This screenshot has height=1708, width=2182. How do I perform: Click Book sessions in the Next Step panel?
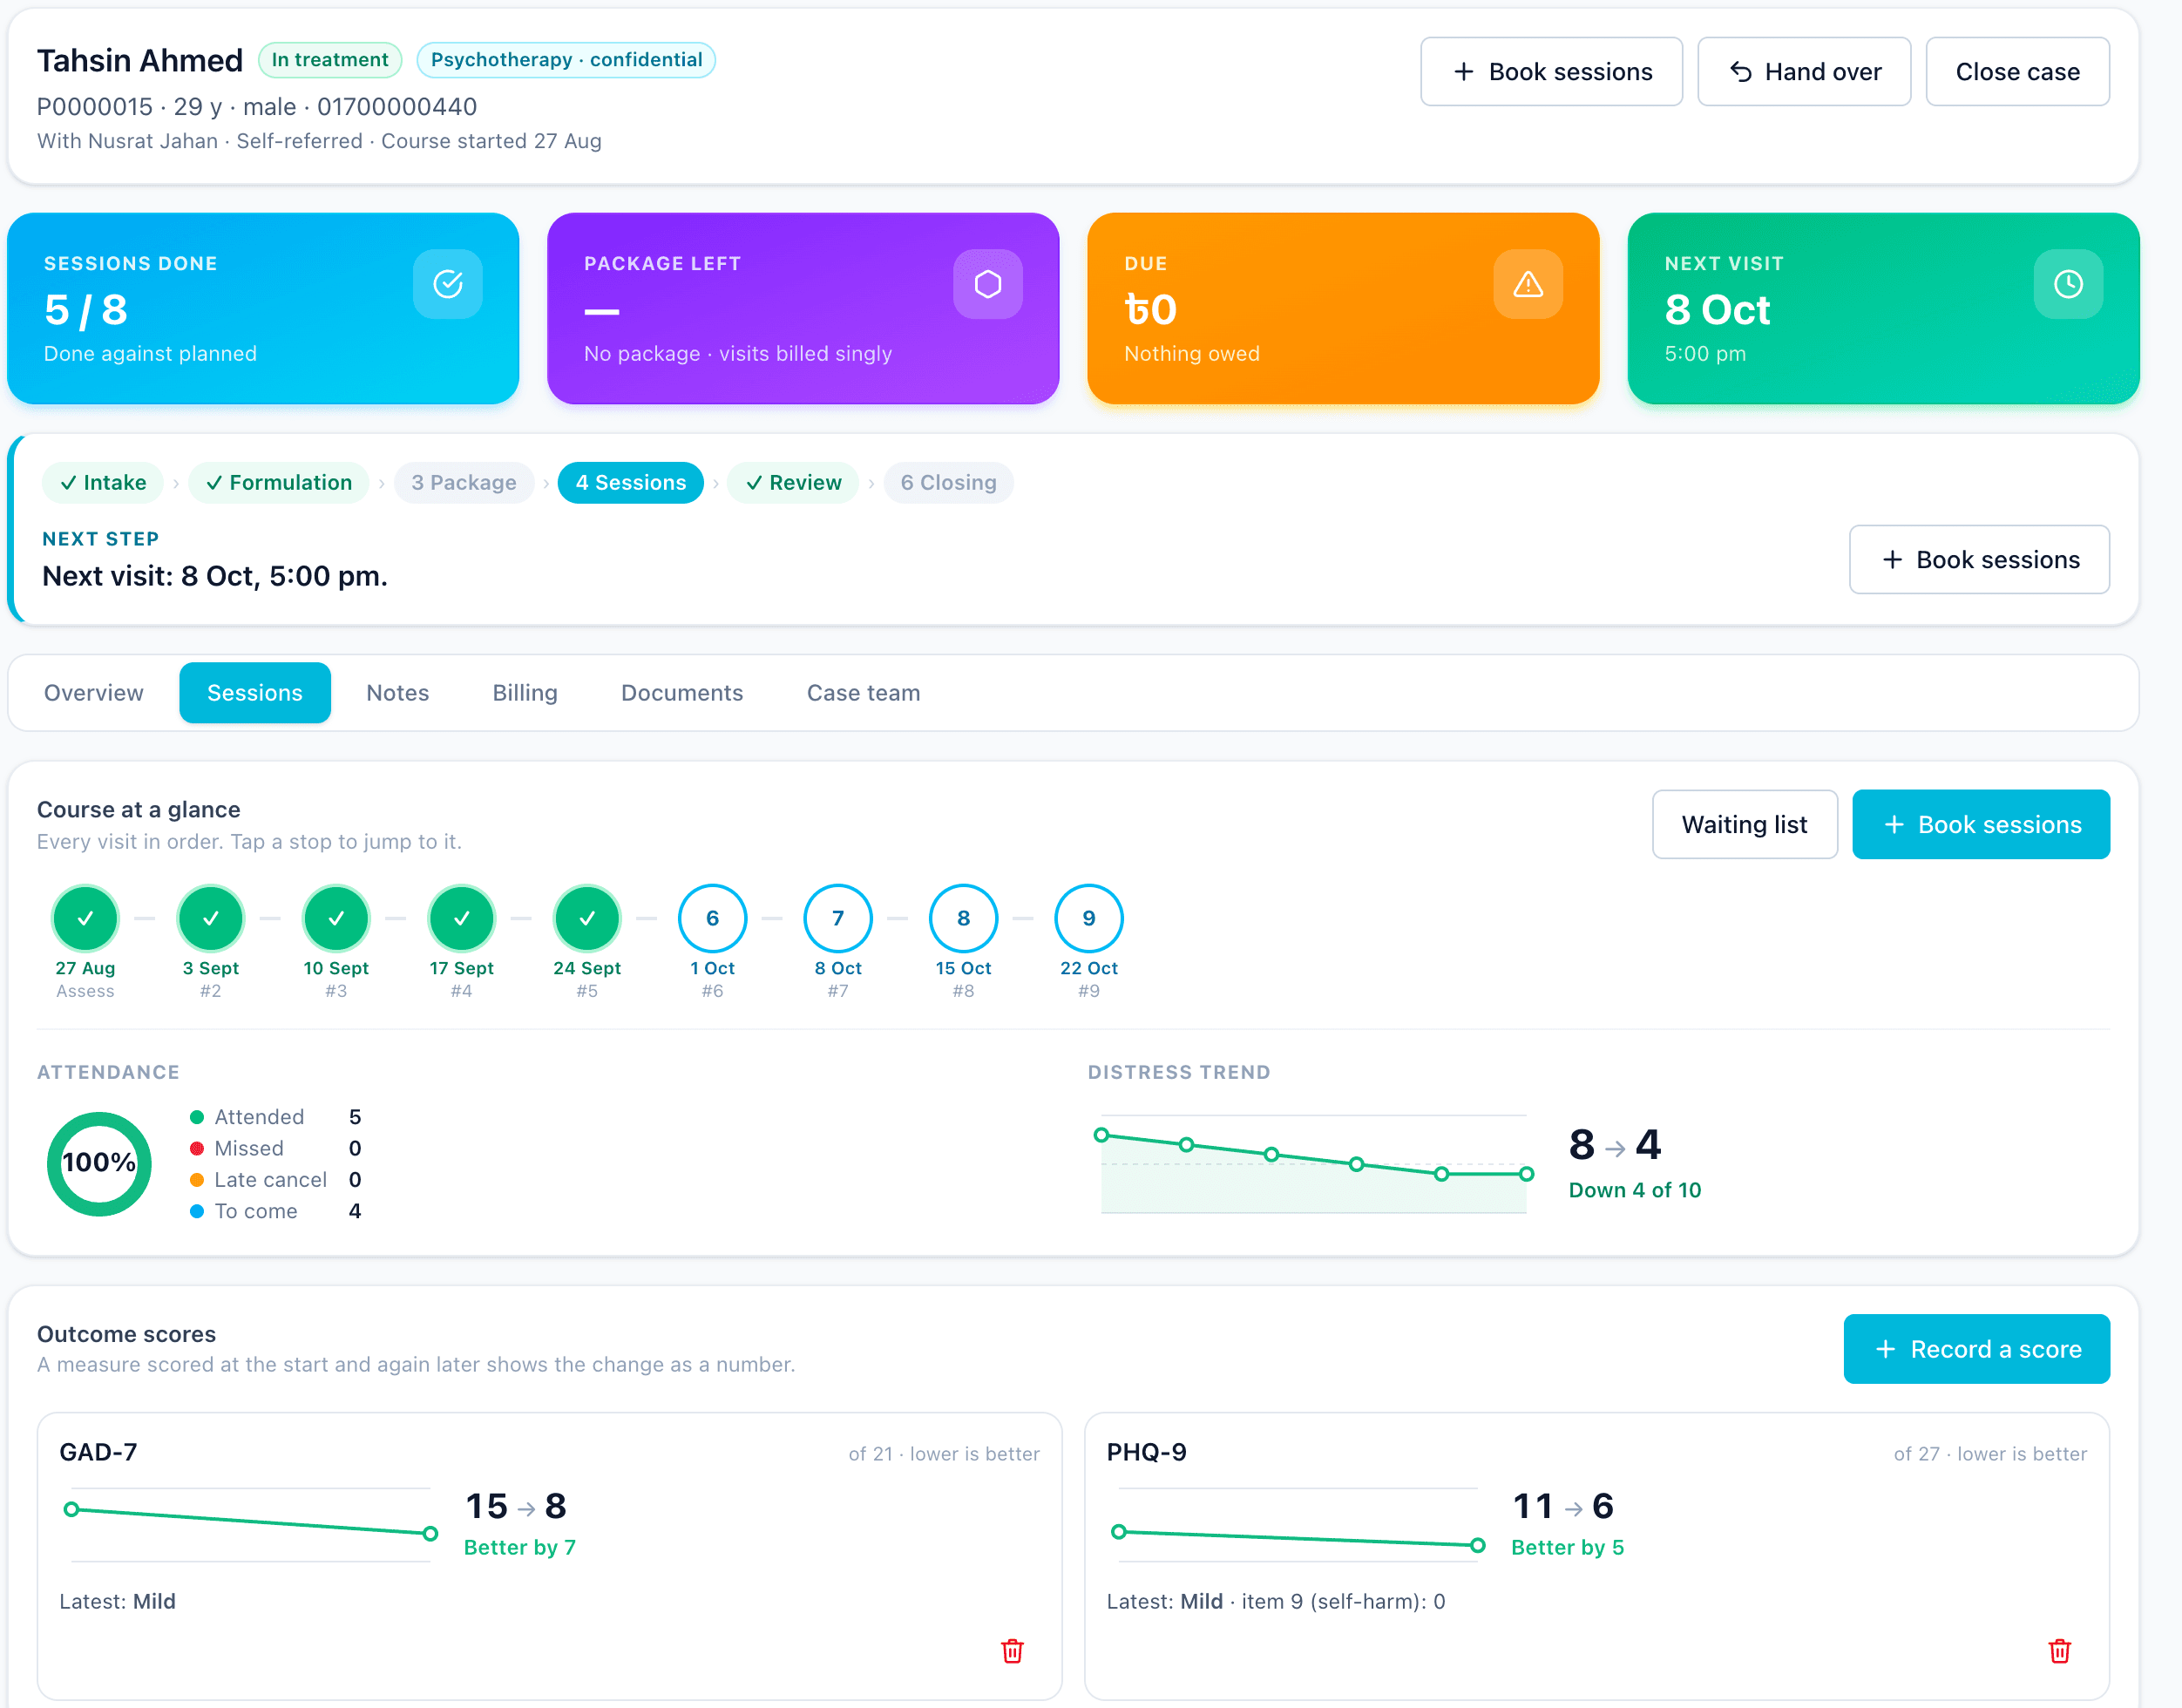pos(1979,559)
